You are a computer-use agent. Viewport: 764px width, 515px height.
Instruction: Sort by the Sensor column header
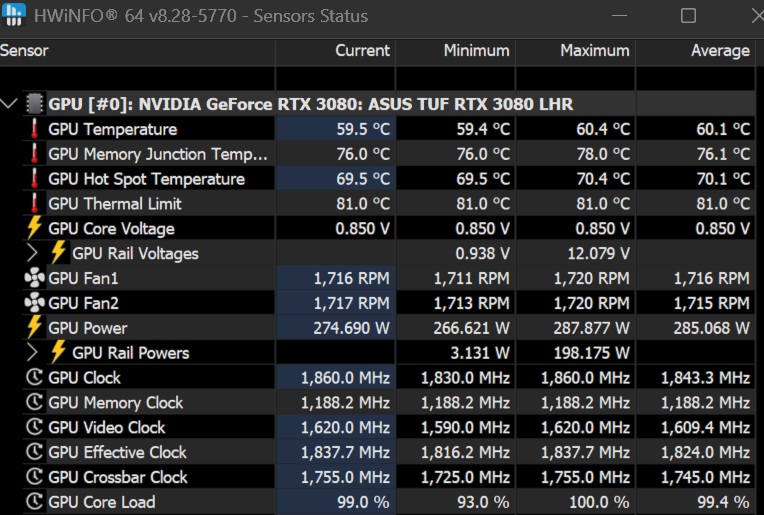click(137, 51)
